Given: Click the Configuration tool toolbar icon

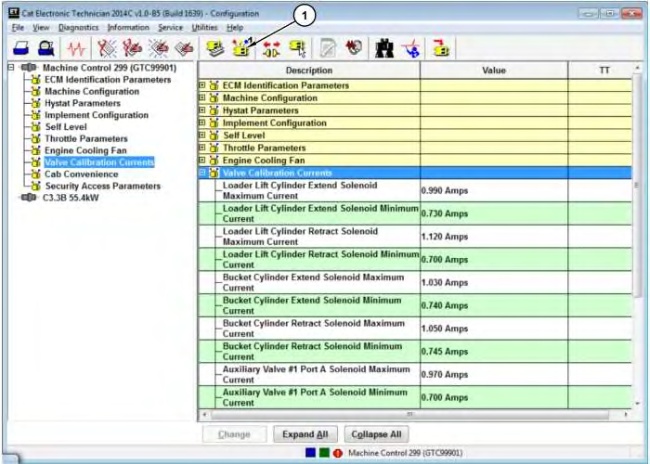Looking at the screenshot, I should (x=241, y=48).
